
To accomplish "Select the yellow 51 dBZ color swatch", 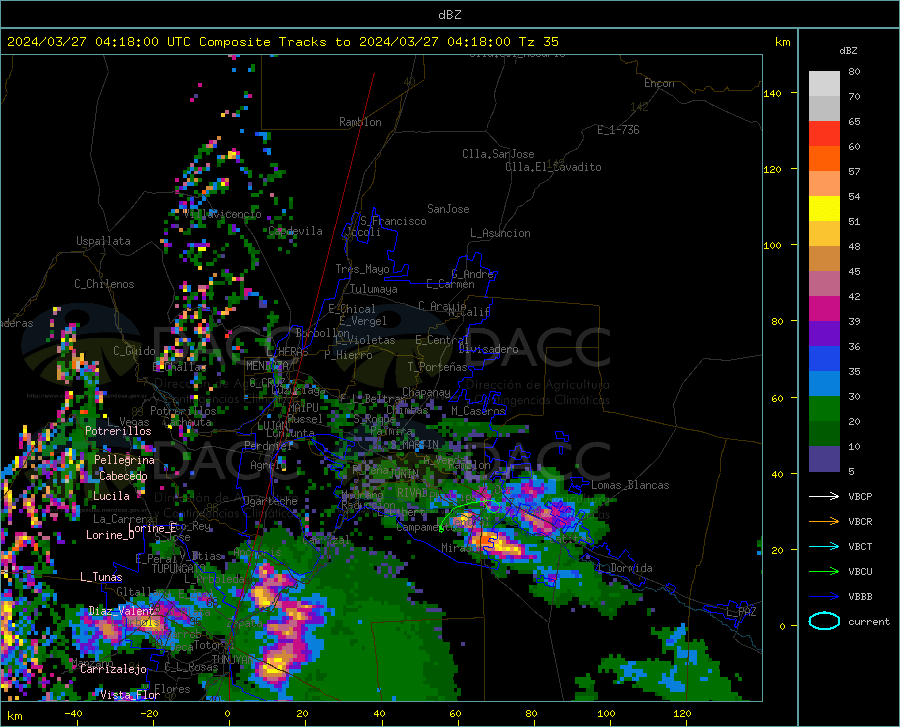I will [x=824, y=209].
